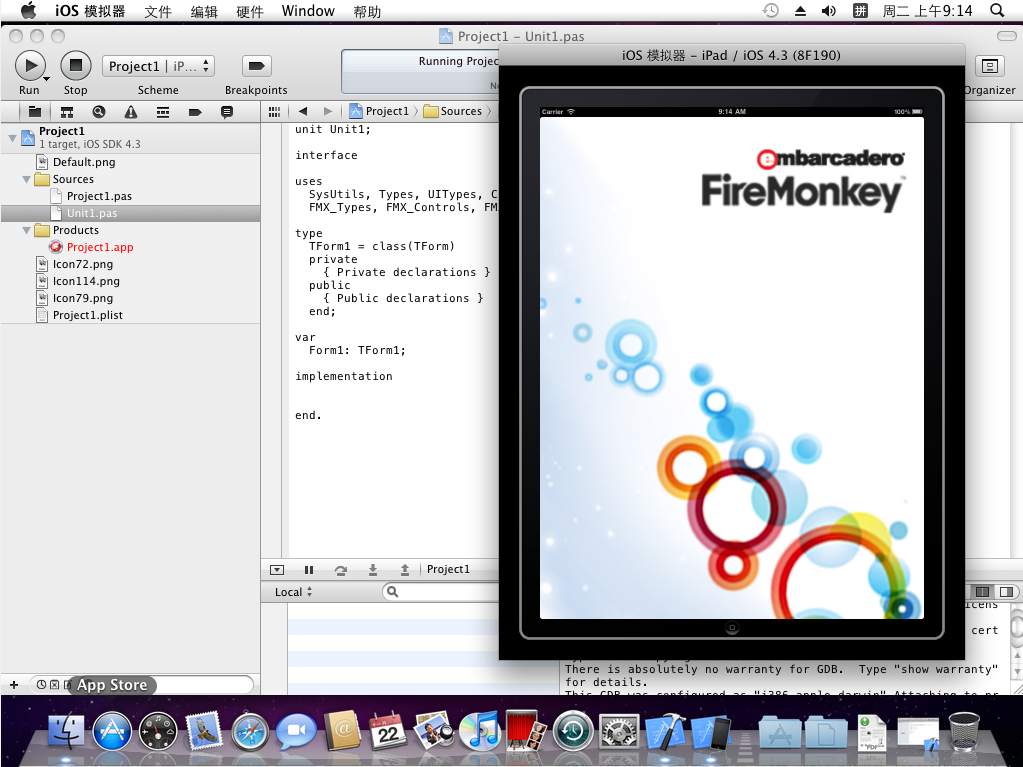
Task: Open the Window menu
Action: click(308, 11)
